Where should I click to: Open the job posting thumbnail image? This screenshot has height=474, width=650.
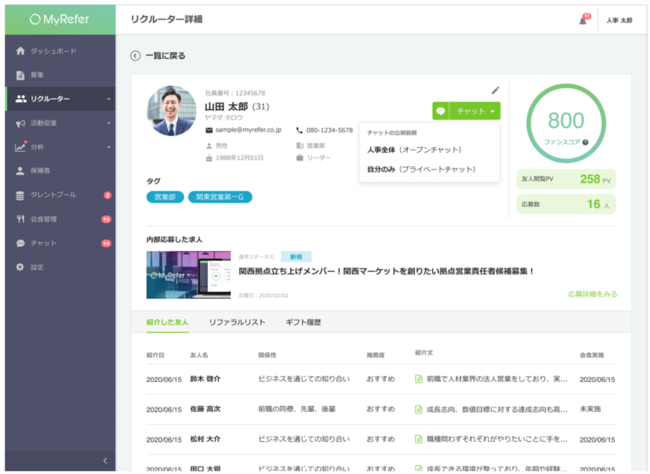(189, 275)
